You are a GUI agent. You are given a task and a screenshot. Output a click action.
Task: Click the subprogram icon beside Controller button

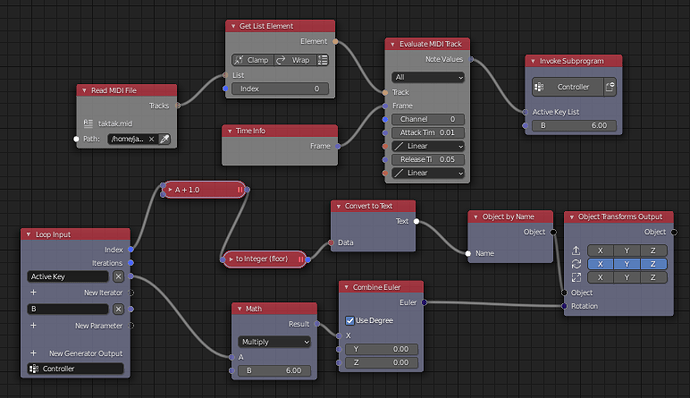point(539,87)
